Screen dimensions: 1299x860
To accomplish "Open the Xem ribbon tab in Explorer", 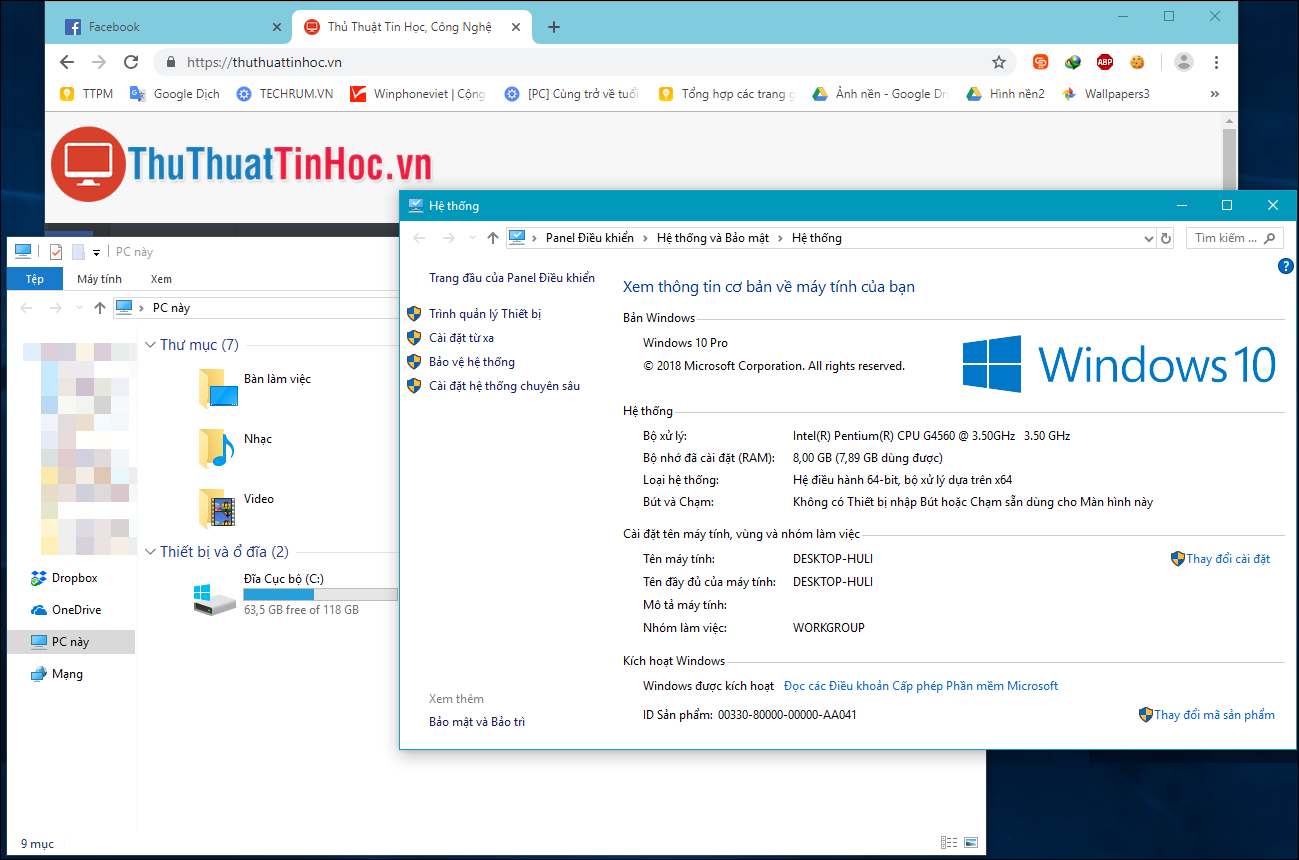I will click(161, 279).
